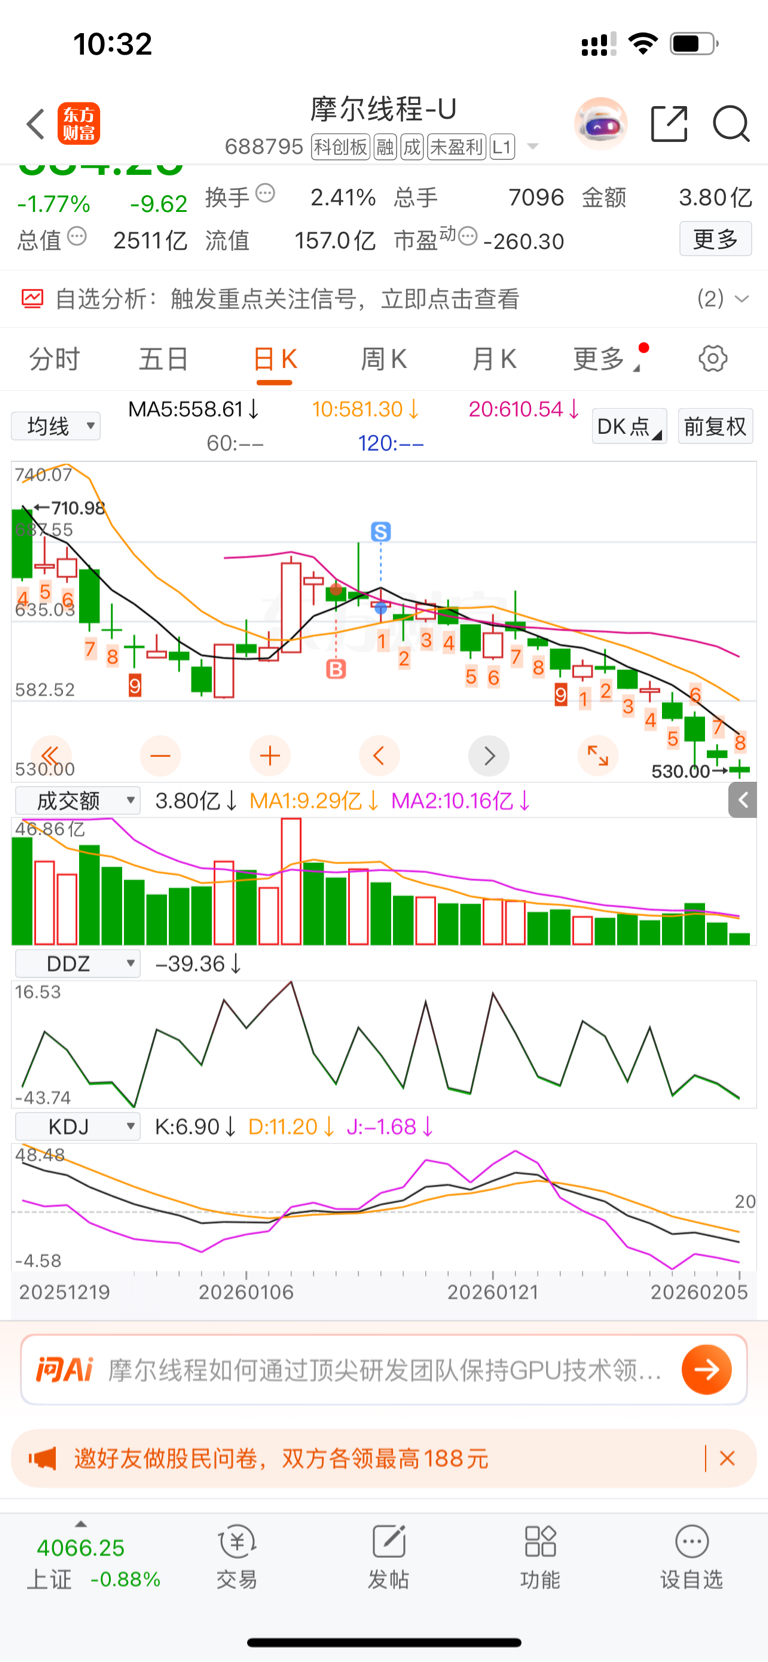Tap the info icon beside 总值
This screenshot has height=1662, width=768.
click(x=77, y=237)
